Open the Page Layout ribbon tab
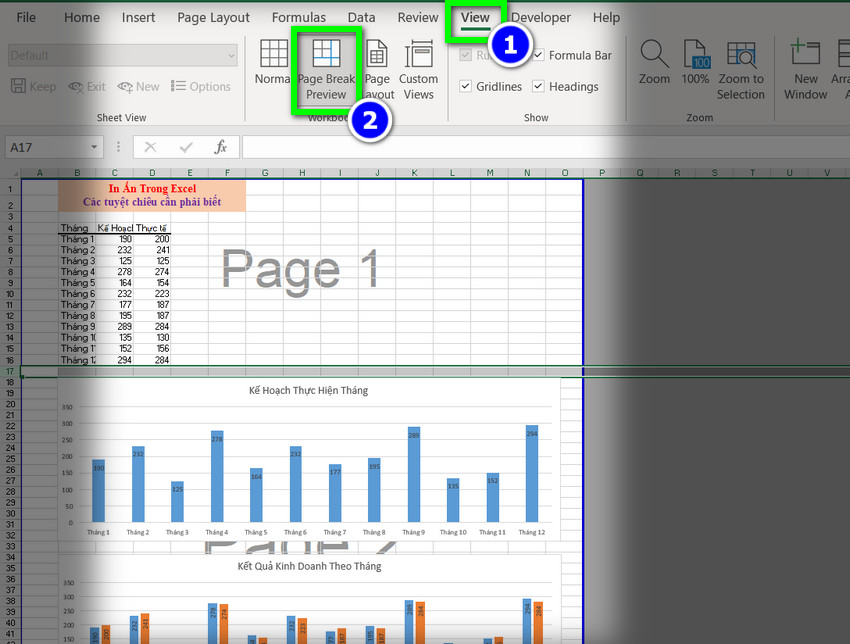The image size is (850, 644). 213,17
